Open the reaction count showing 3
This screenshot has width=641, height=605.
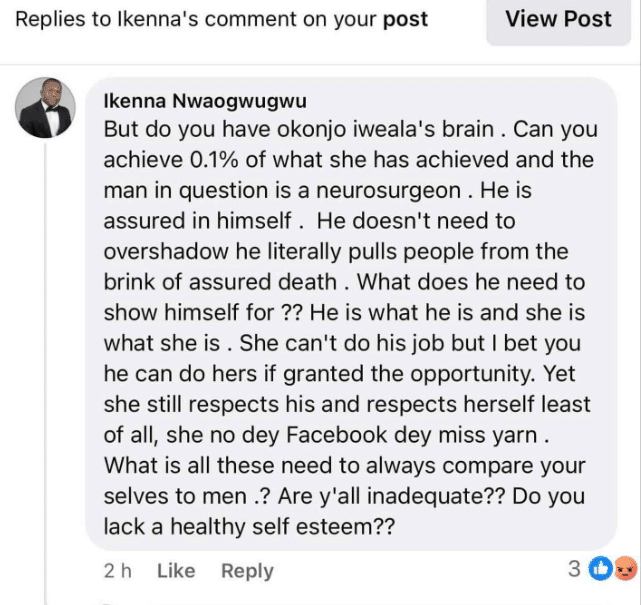pyautogui.click(x=574, y=570)
